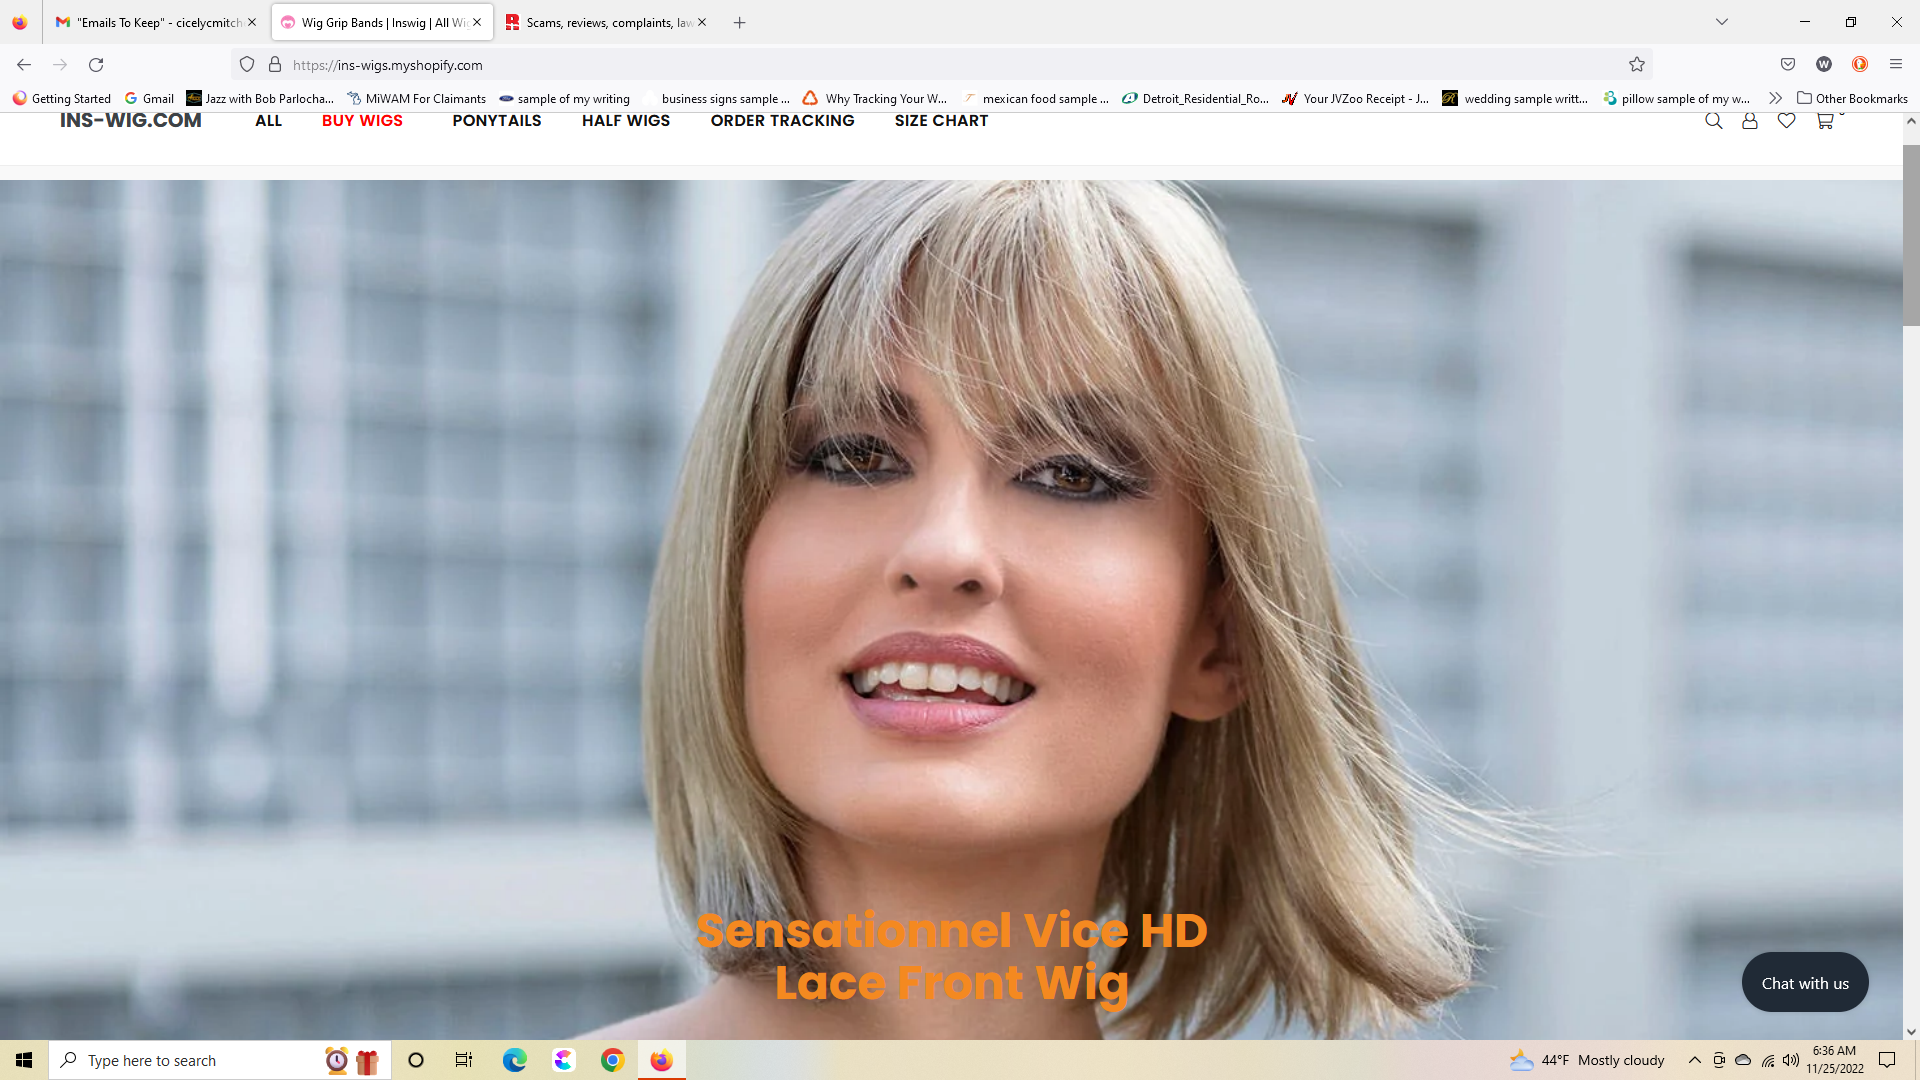Image resolution: width=1920 pixels, height=1080 pixels.
Task: Open the Chat with us button
Action: 1805,983
